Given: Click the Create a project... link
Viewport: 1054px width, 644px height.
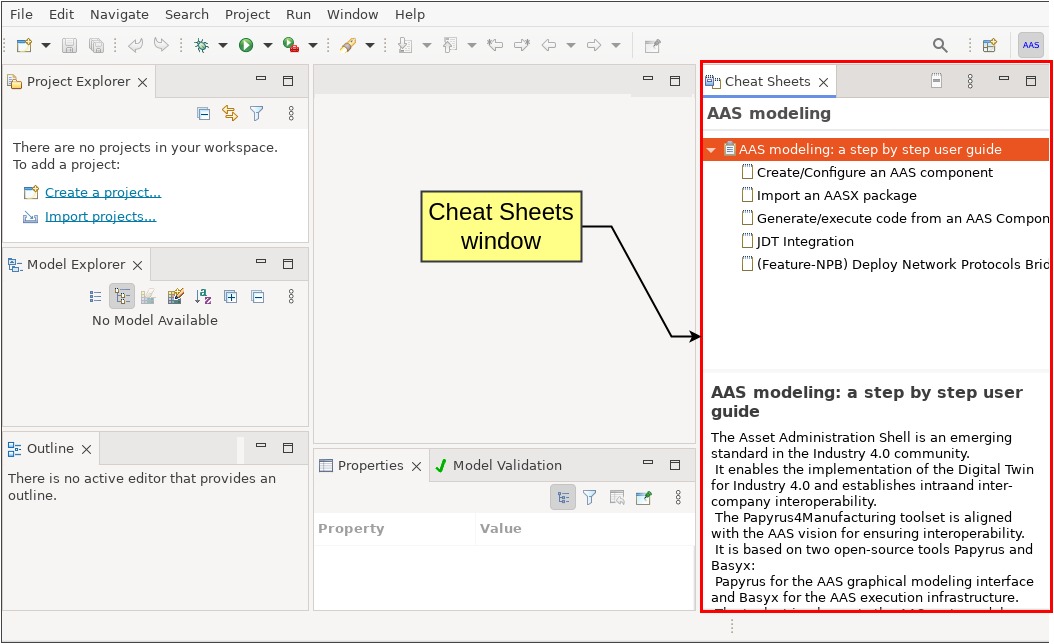Looking at the screenshot, I should [x=103, y=192].
